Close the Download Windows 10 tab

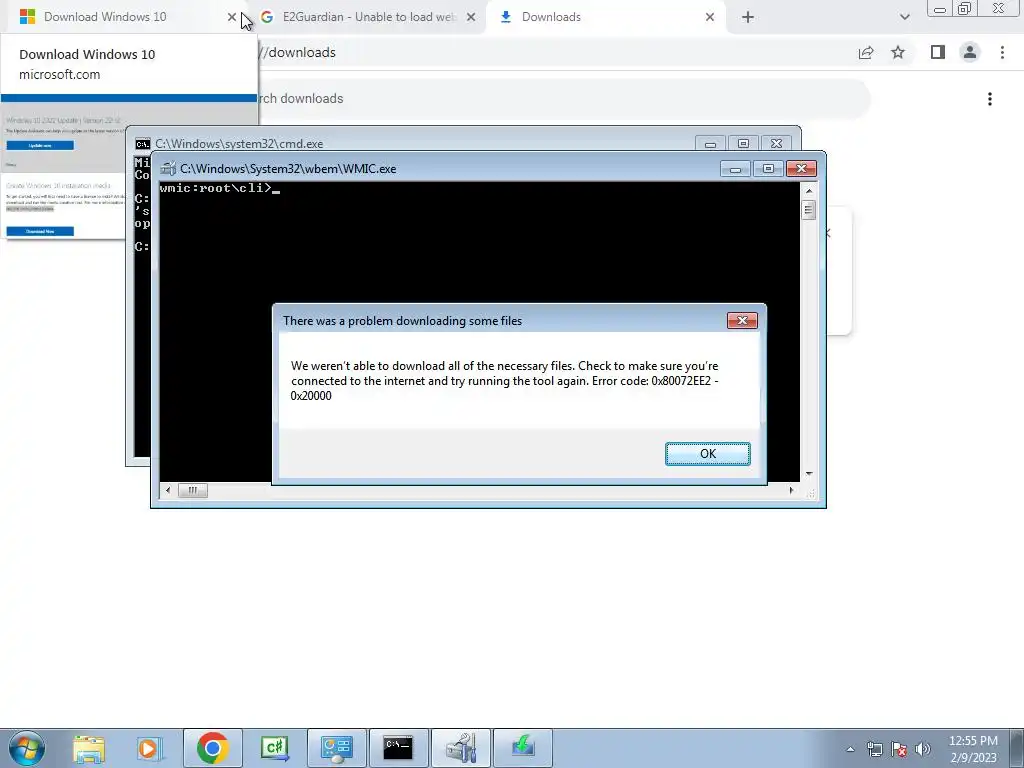(232, 17)
